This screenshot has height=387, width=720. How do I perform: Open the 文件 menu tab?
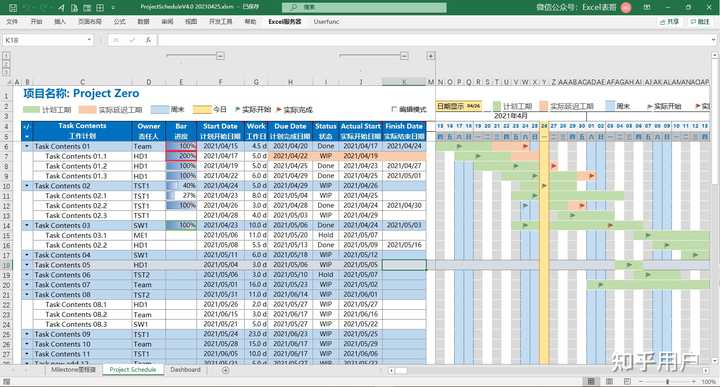12,22
